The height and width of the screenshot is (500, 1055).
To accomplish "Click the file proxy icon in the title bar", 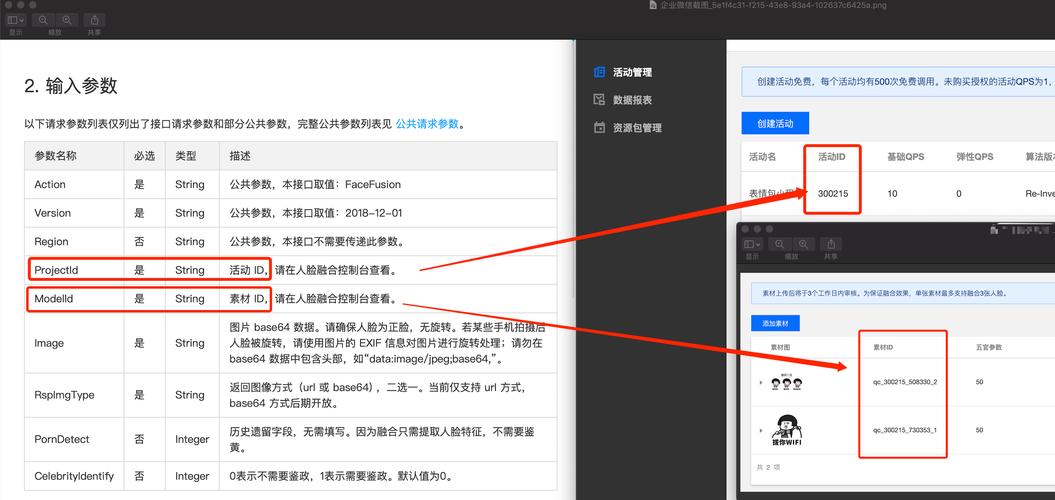I will [652, 5].
